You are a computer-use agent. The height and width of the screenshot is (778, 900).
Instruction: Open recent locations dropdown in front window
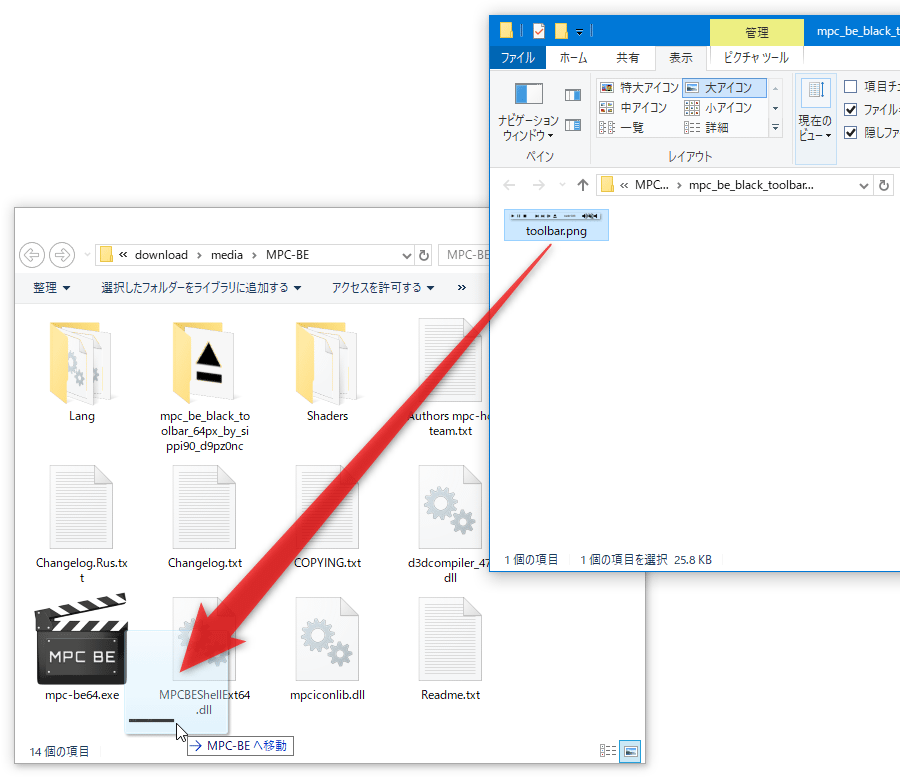point(562,185)
